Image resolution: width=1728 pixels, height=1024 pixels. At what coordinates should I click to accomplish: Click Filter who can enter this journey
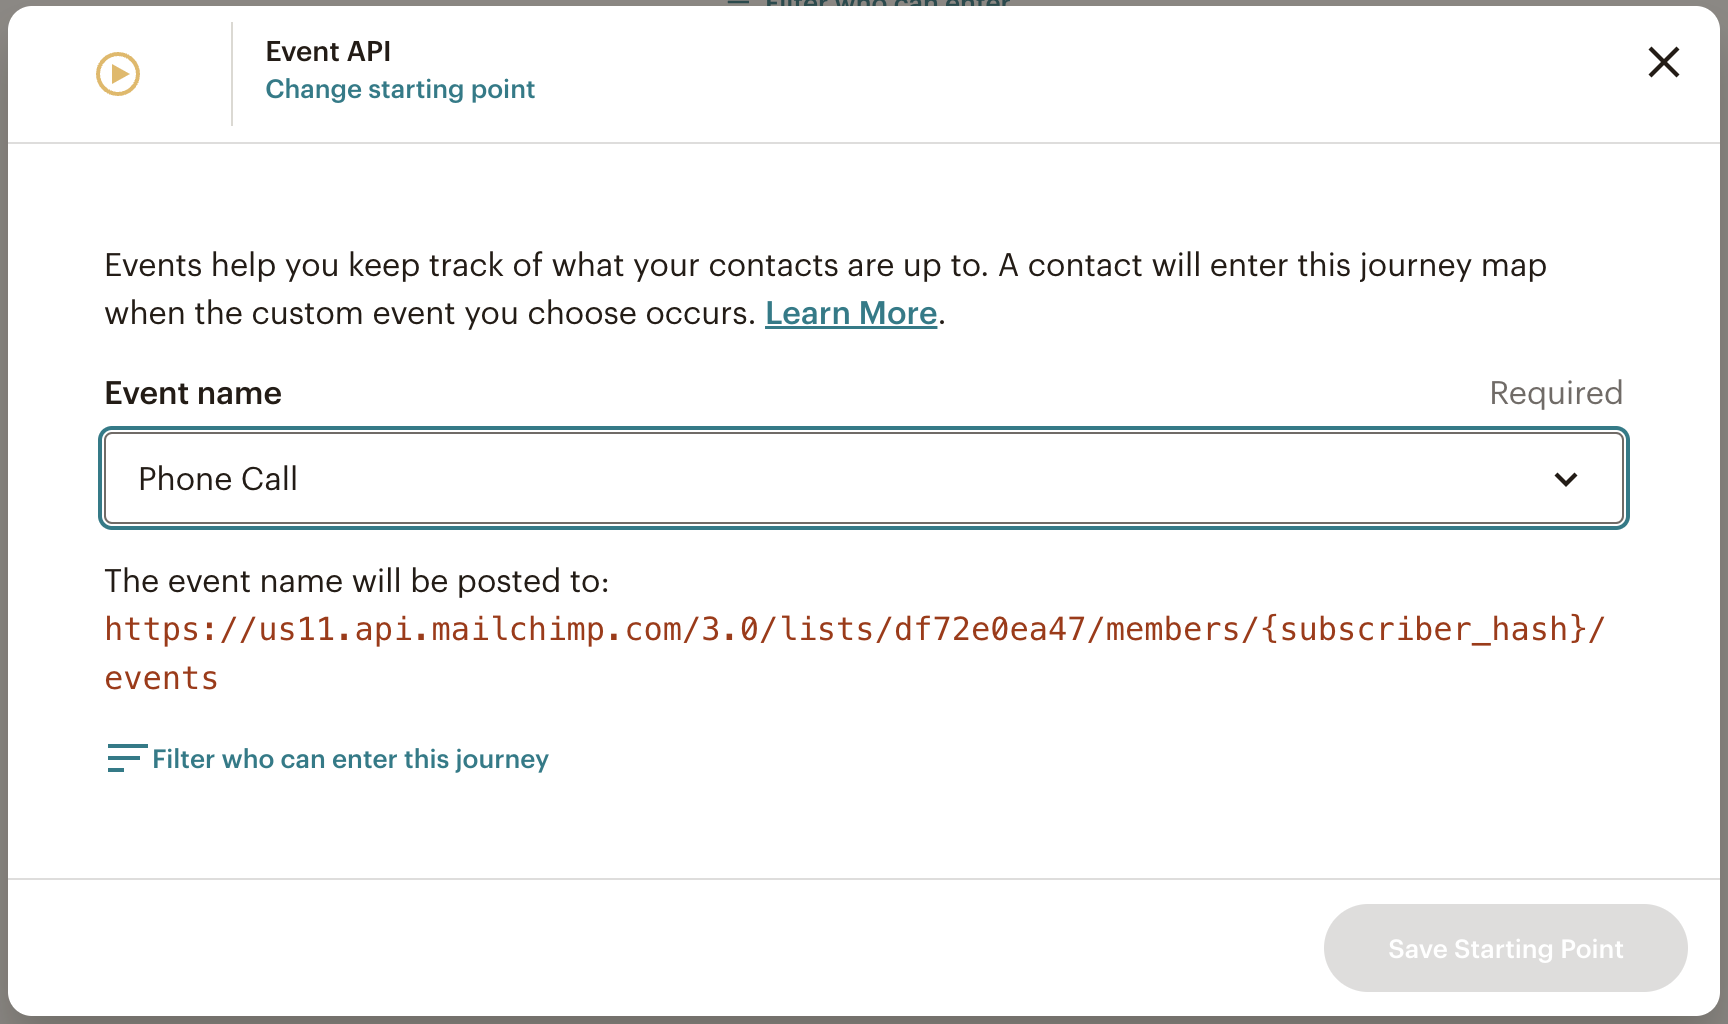point(349,759)
